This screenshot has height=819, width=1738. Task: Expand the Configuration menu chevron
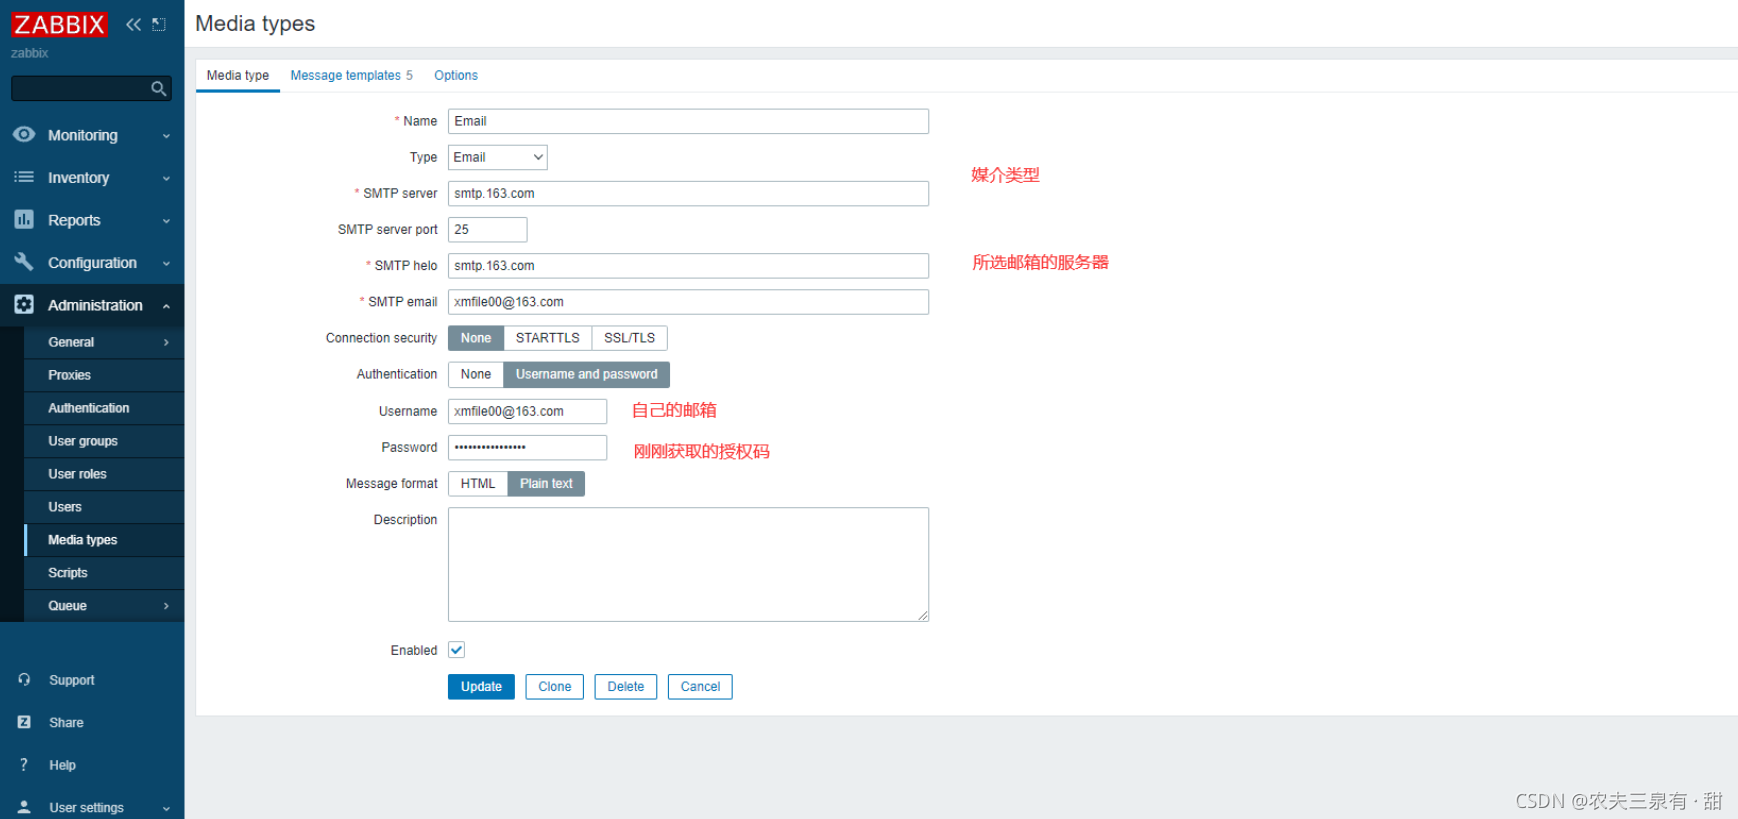tap(166, 264)
